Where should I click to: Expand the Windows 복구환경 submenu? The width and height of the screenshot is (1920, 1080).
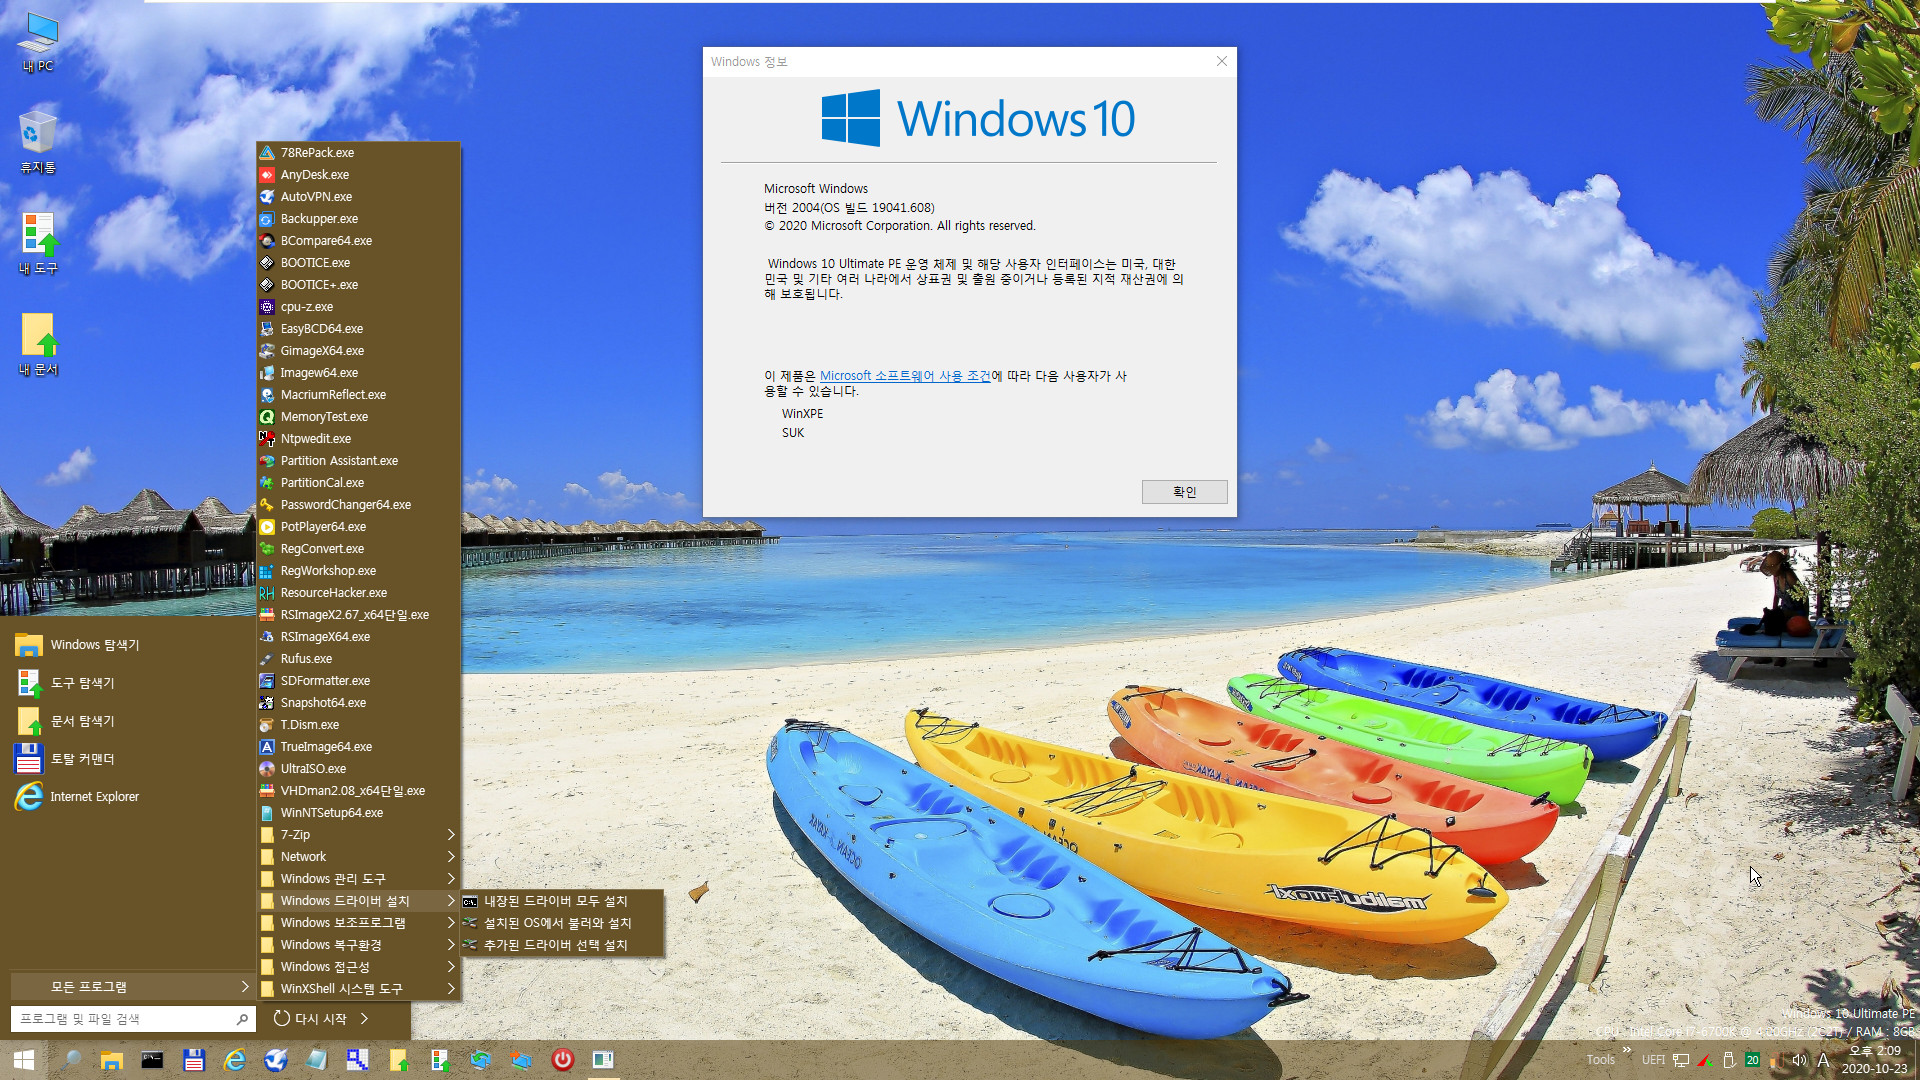(x=358, y=945)
